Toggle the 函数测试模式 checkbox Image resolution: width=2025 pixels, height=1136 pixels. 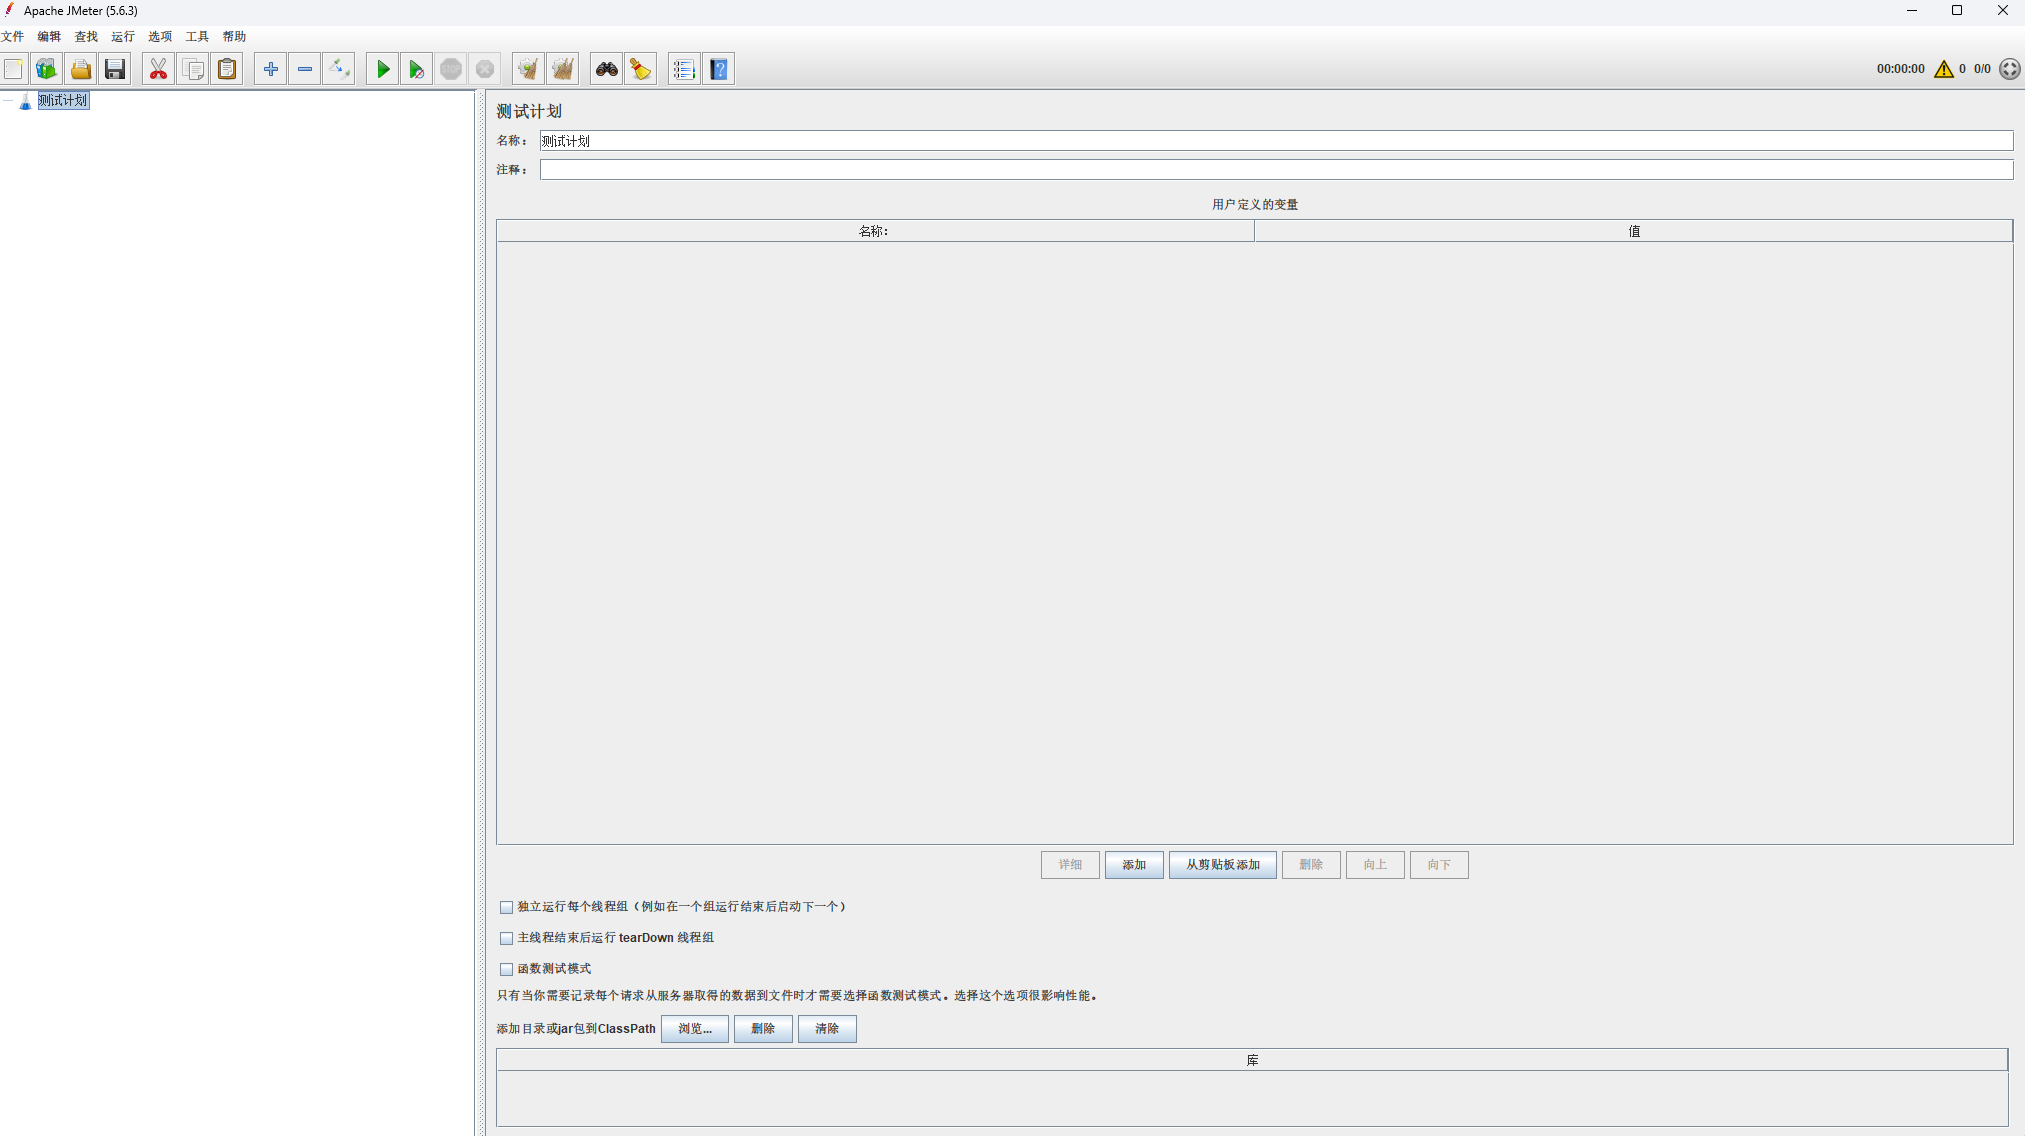507,969
